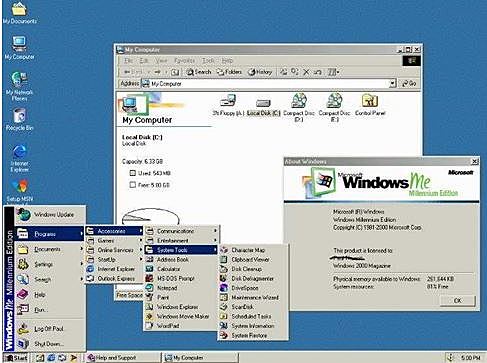Screen dimensions: 487x363
Task: Switch to Help and Support taskbar button
Action: [123, 358]
